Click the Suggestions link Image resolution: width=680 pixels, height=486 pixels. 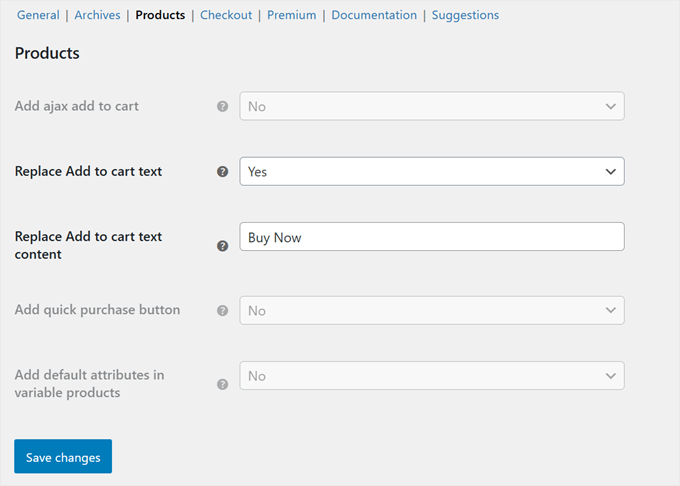tap(465, 15)
